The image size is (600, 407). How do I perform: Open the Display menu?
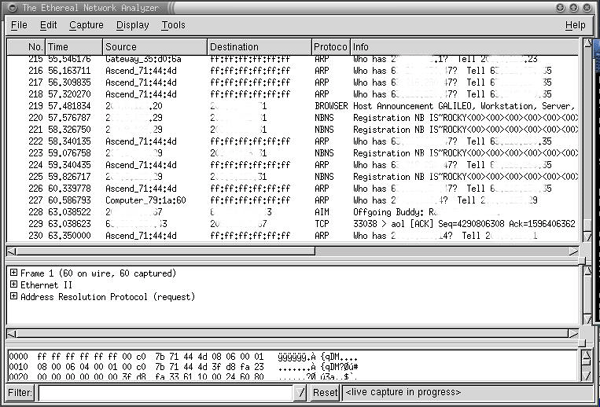coord(132,24)
